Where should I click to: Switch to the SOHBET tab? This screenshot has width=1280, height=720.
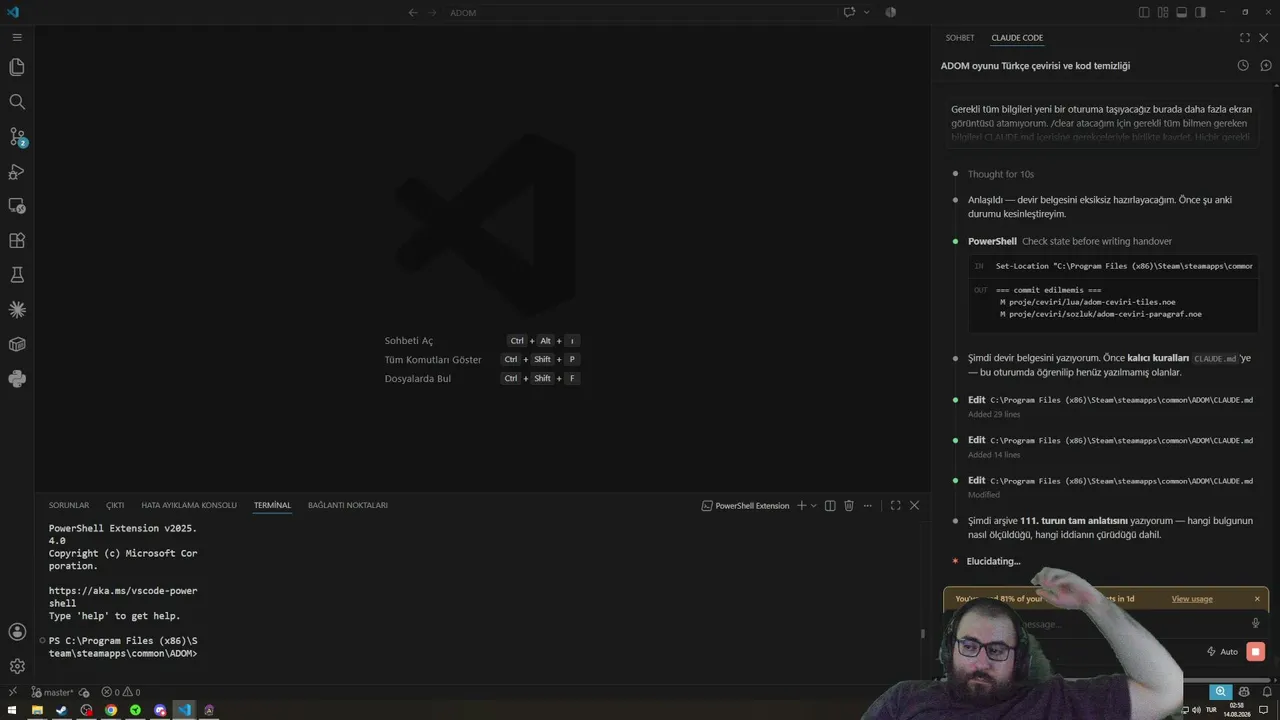click(960, 38)
